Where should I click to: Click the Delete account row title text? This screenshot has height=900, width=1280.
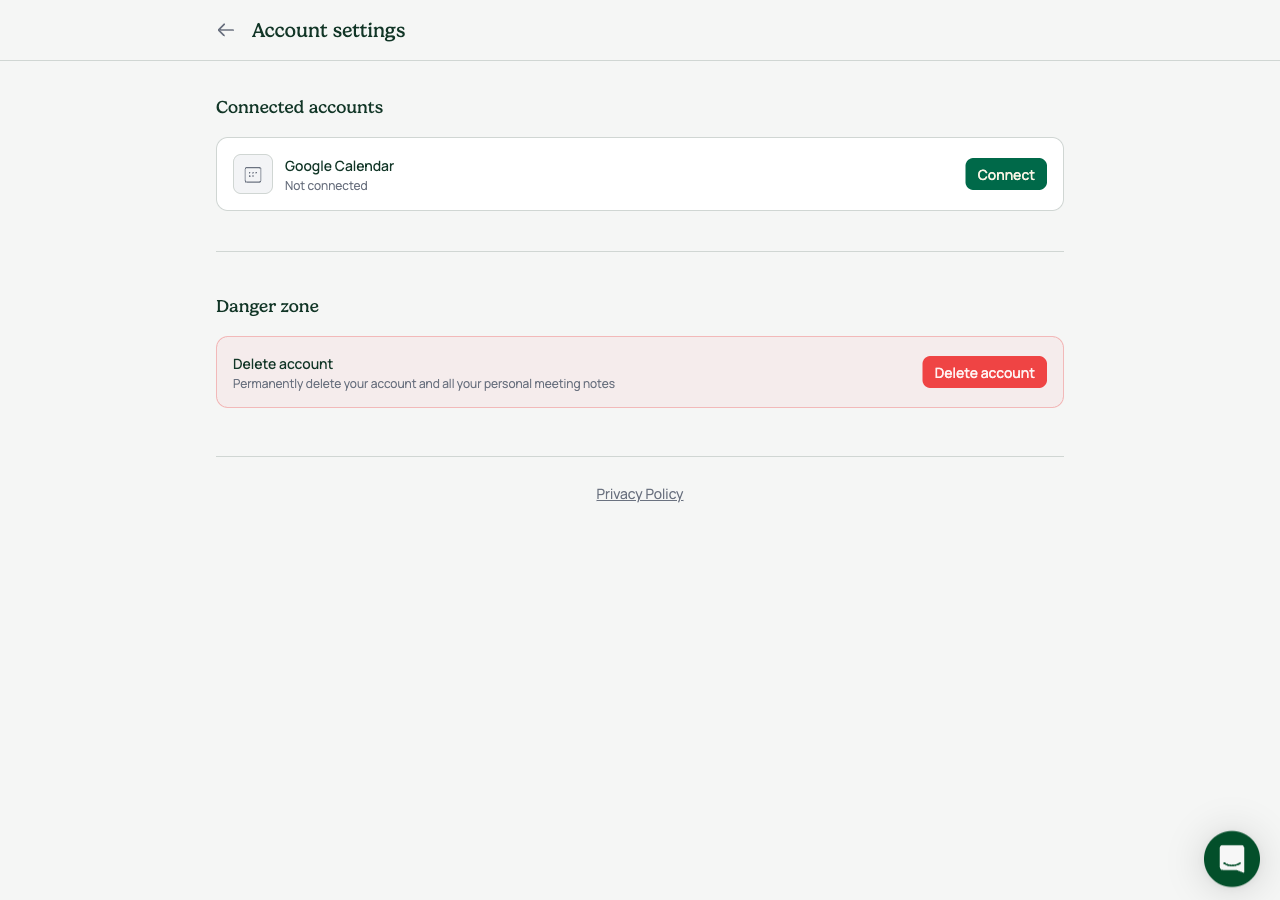click(x=283, y=364)
